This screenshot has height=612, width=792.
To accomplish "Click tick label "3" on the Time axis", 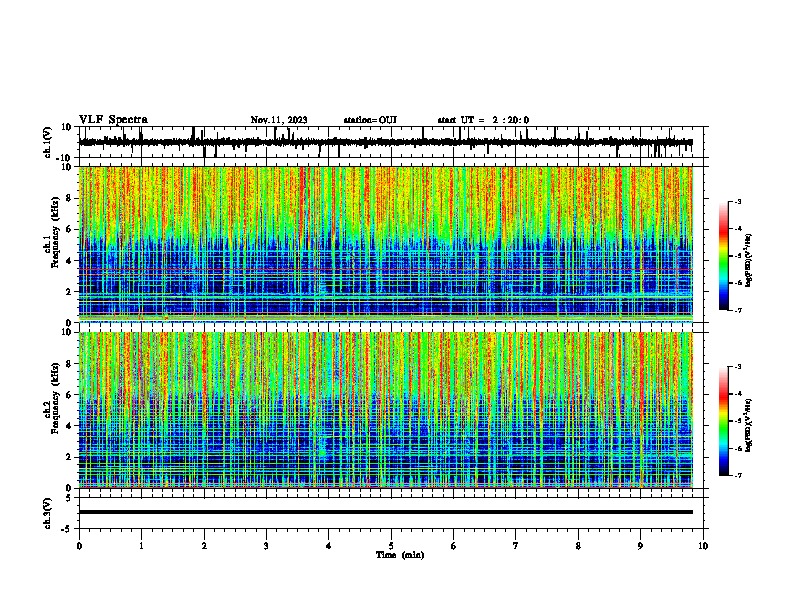I will pos(266,546).
